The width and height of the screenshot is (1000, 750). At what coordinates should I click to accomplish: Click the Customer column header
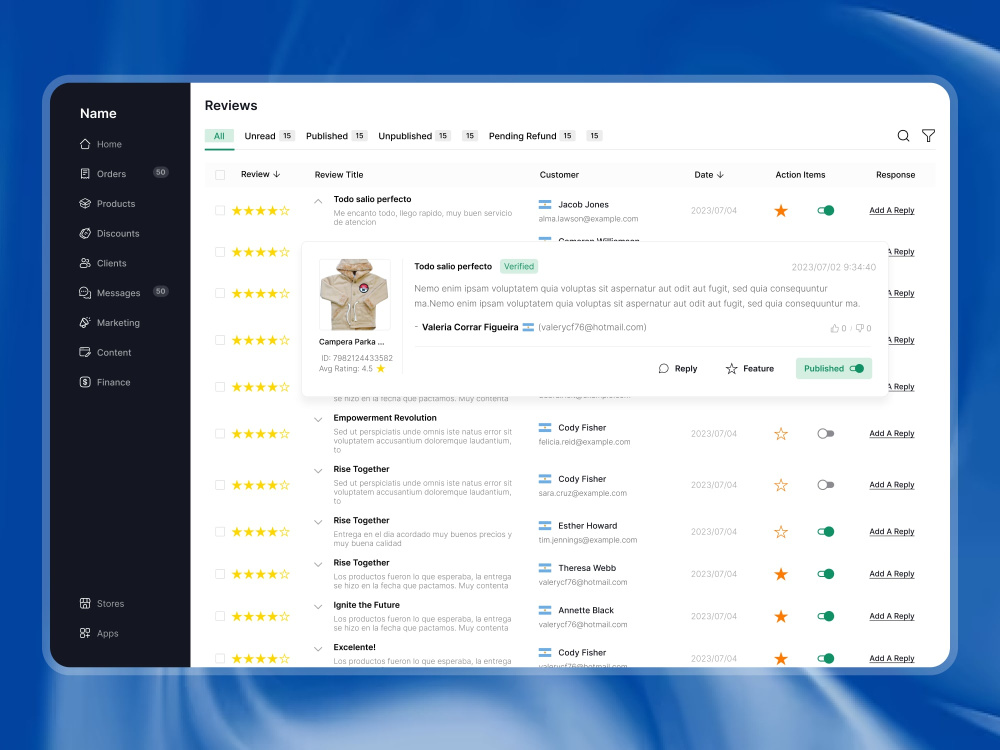pyautogui.click(x=559, y=175)
